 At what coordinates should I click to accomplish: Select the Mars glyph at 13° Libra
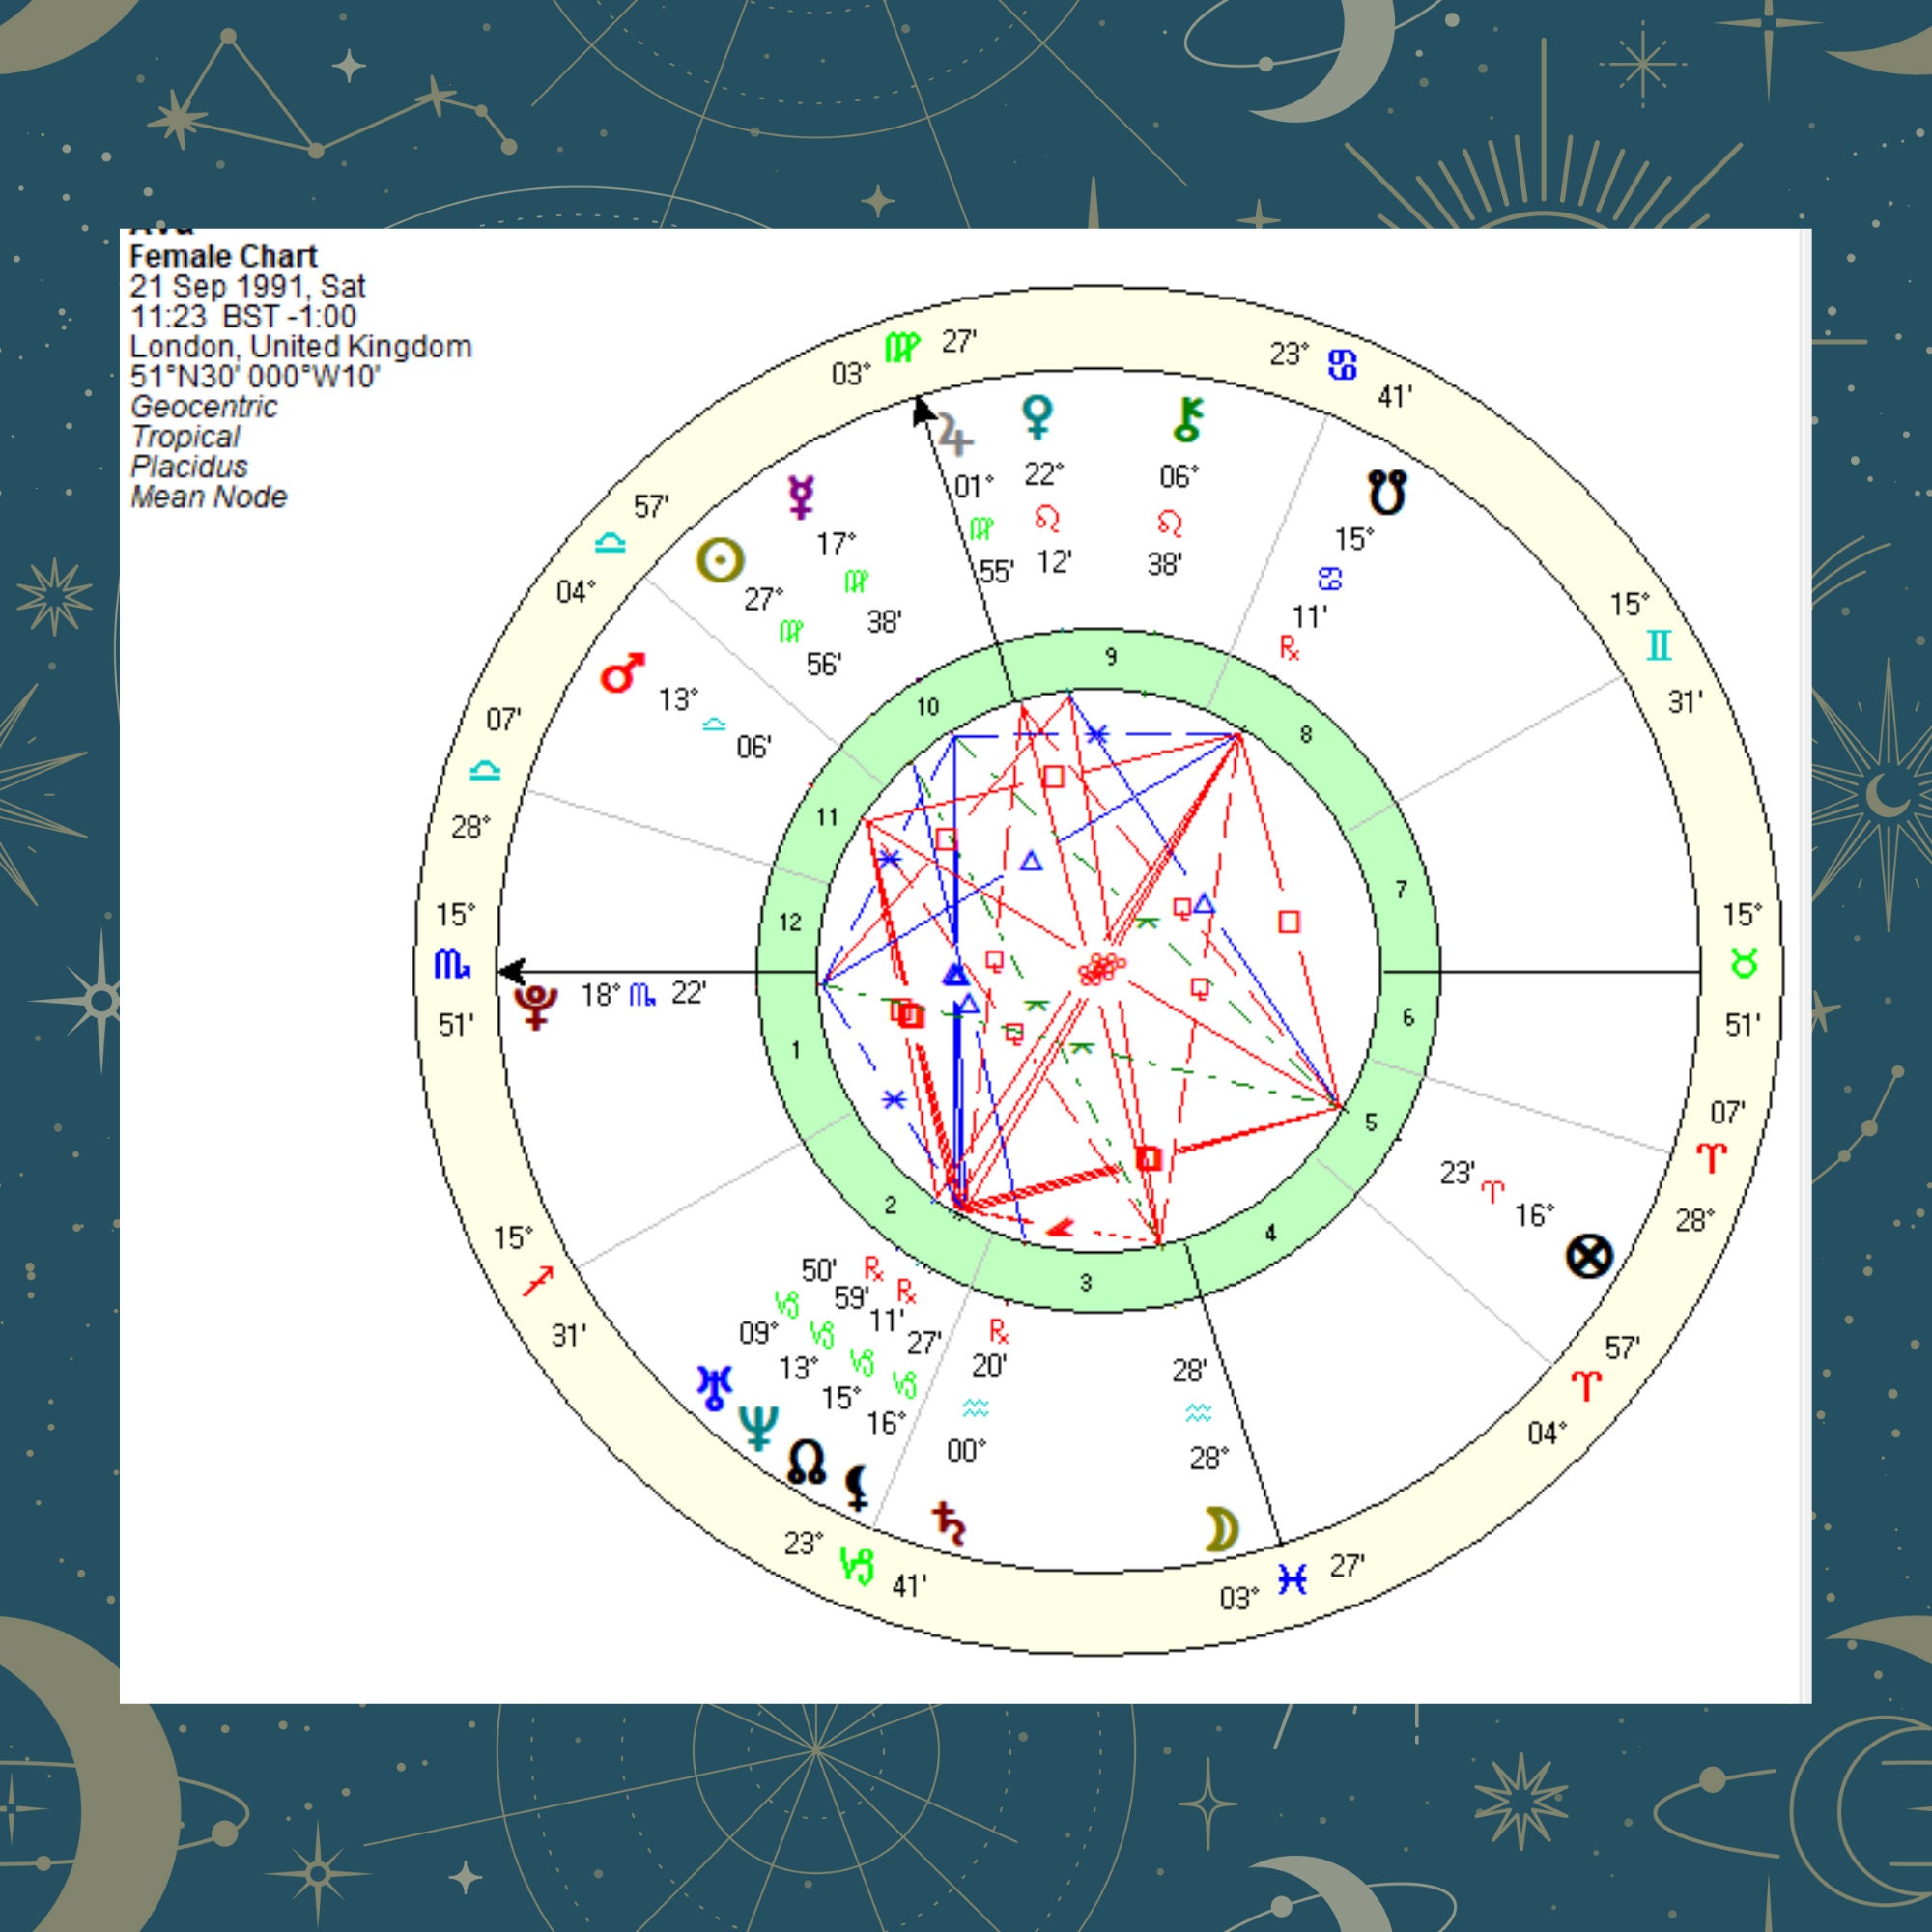click(x=620, y=674)
